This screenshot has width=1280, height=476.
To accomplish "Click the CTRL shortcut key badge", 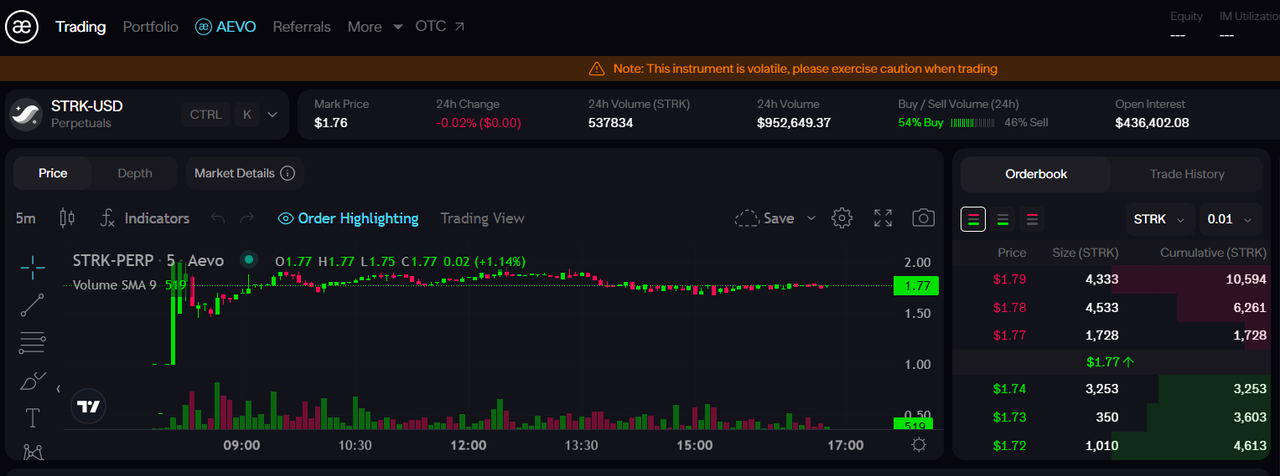I will (206, 115).
